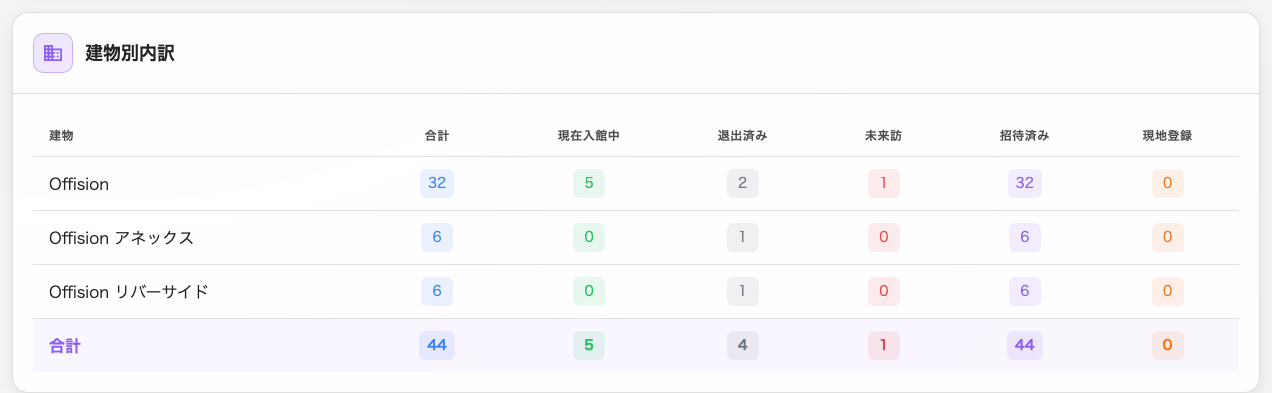Click Offision's 未来訪 badge 1
This screenshot has width=1272, height=393.
tap(884, 183)
